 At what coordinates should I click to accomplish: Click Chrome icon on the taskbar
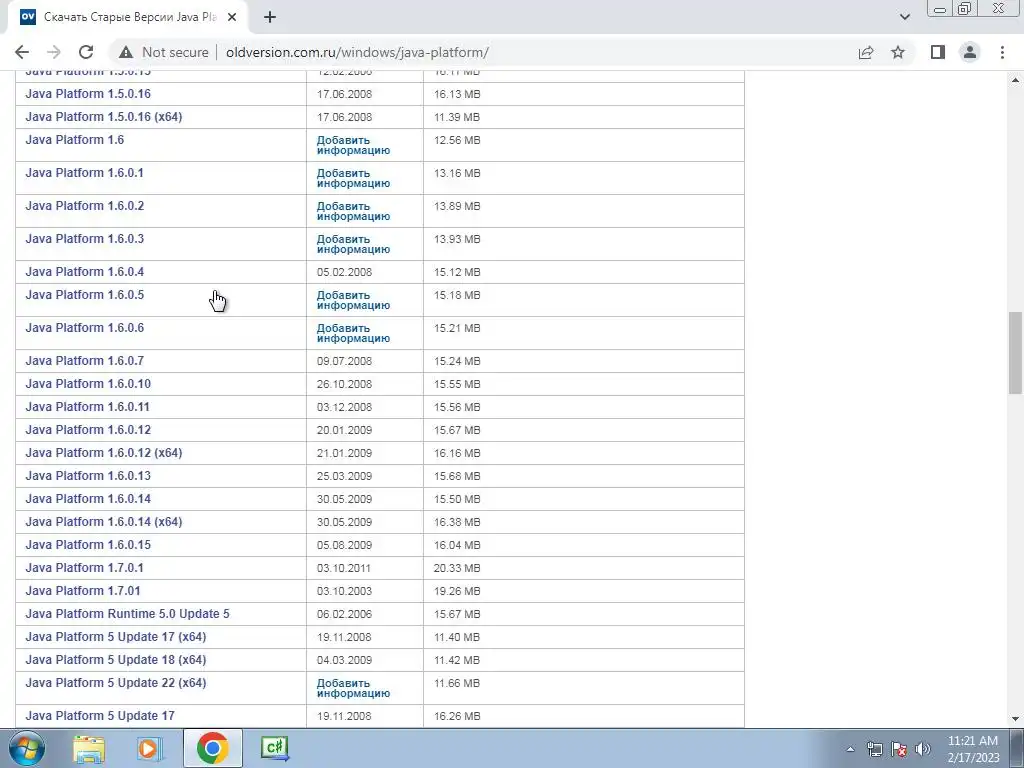point(212,748)
